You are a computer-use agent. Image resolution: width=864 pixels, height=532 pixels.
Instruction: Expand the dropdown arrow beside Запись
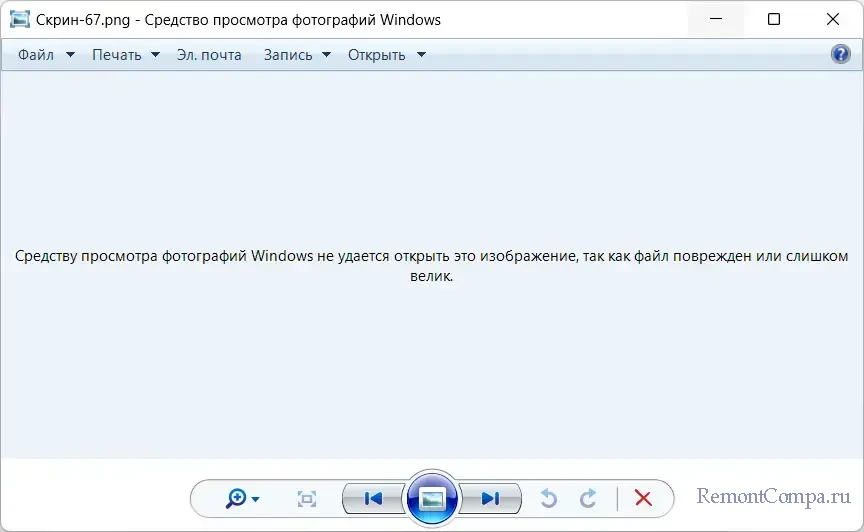(326, 55)
